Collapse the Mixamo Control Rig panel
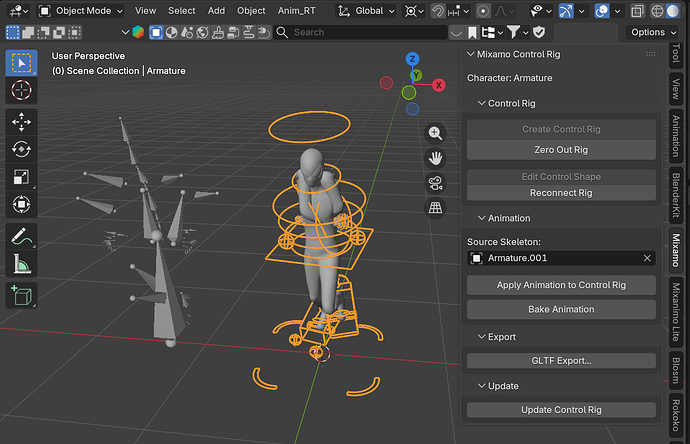Image resolution: width=690 pixels, height=444 pixels. click(x=470, y=54)
